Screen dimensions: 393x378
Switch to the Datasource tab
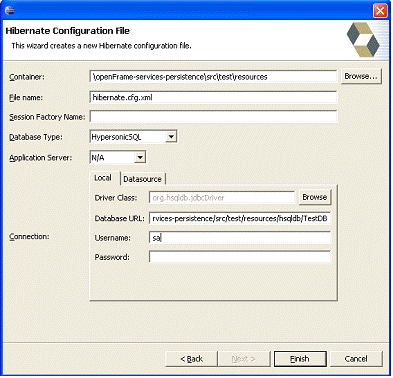pyautogui.click(x=142, y=179)
